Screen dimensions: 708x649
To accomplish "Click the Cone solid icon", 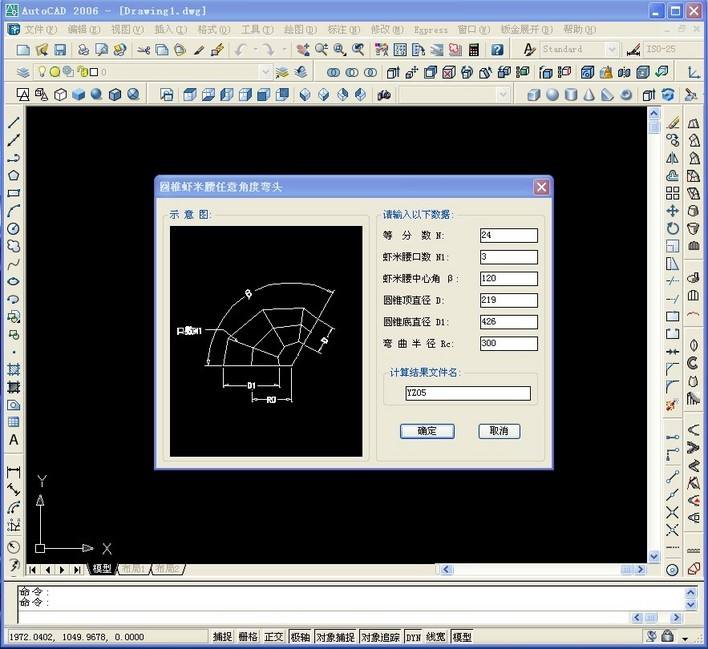I will pyautogui.click(x=589, y=95).
